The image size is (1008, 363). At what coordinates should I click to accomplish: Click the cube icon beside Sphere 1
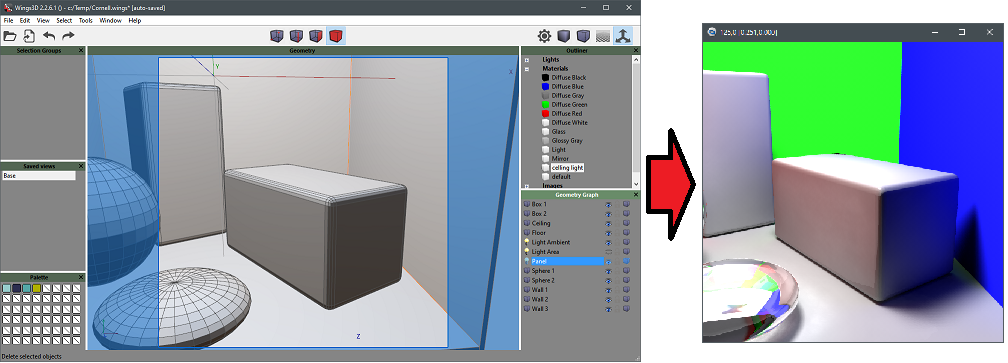[527, 271]
